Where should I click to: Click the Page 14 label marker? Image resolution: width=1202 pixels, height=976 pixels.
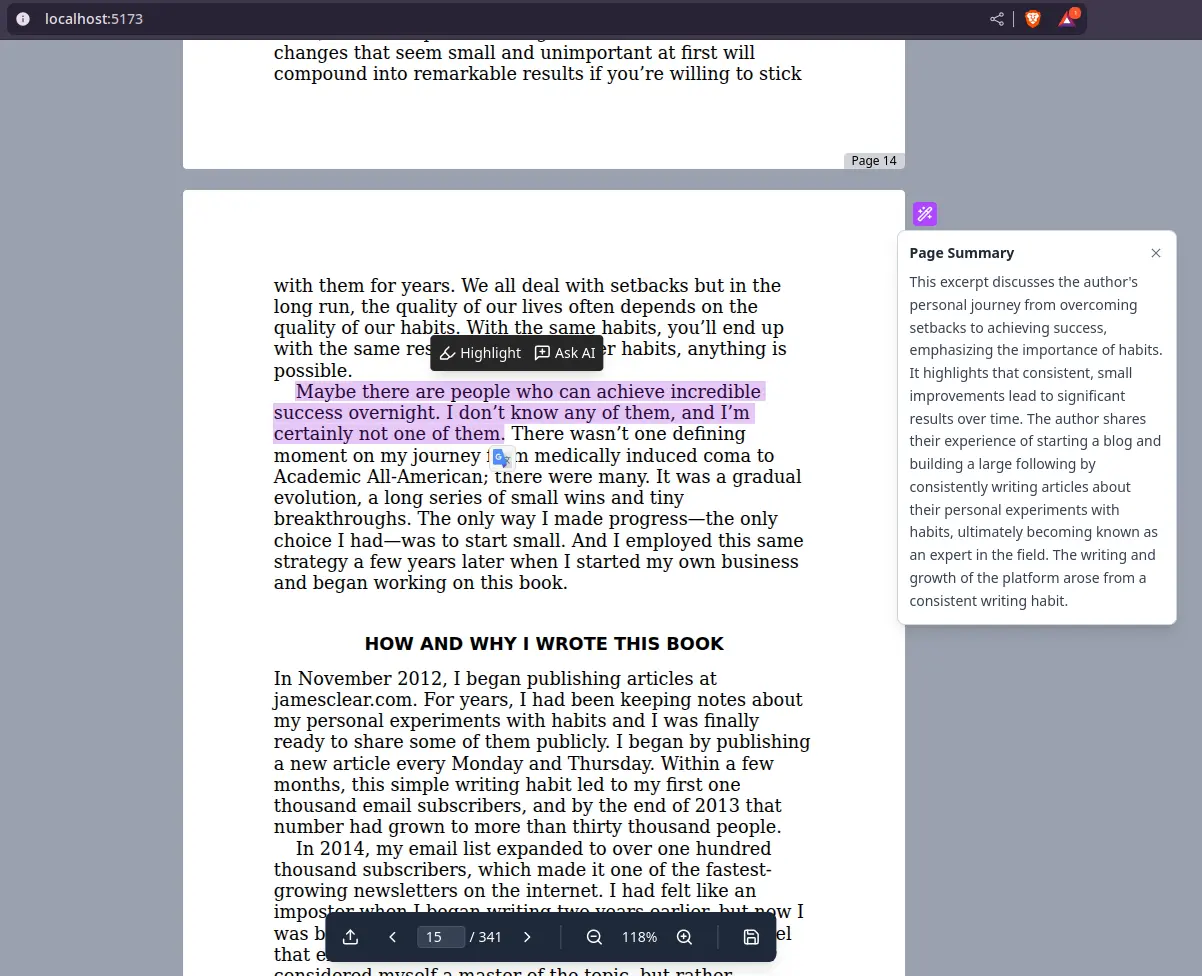click(874, 160)
